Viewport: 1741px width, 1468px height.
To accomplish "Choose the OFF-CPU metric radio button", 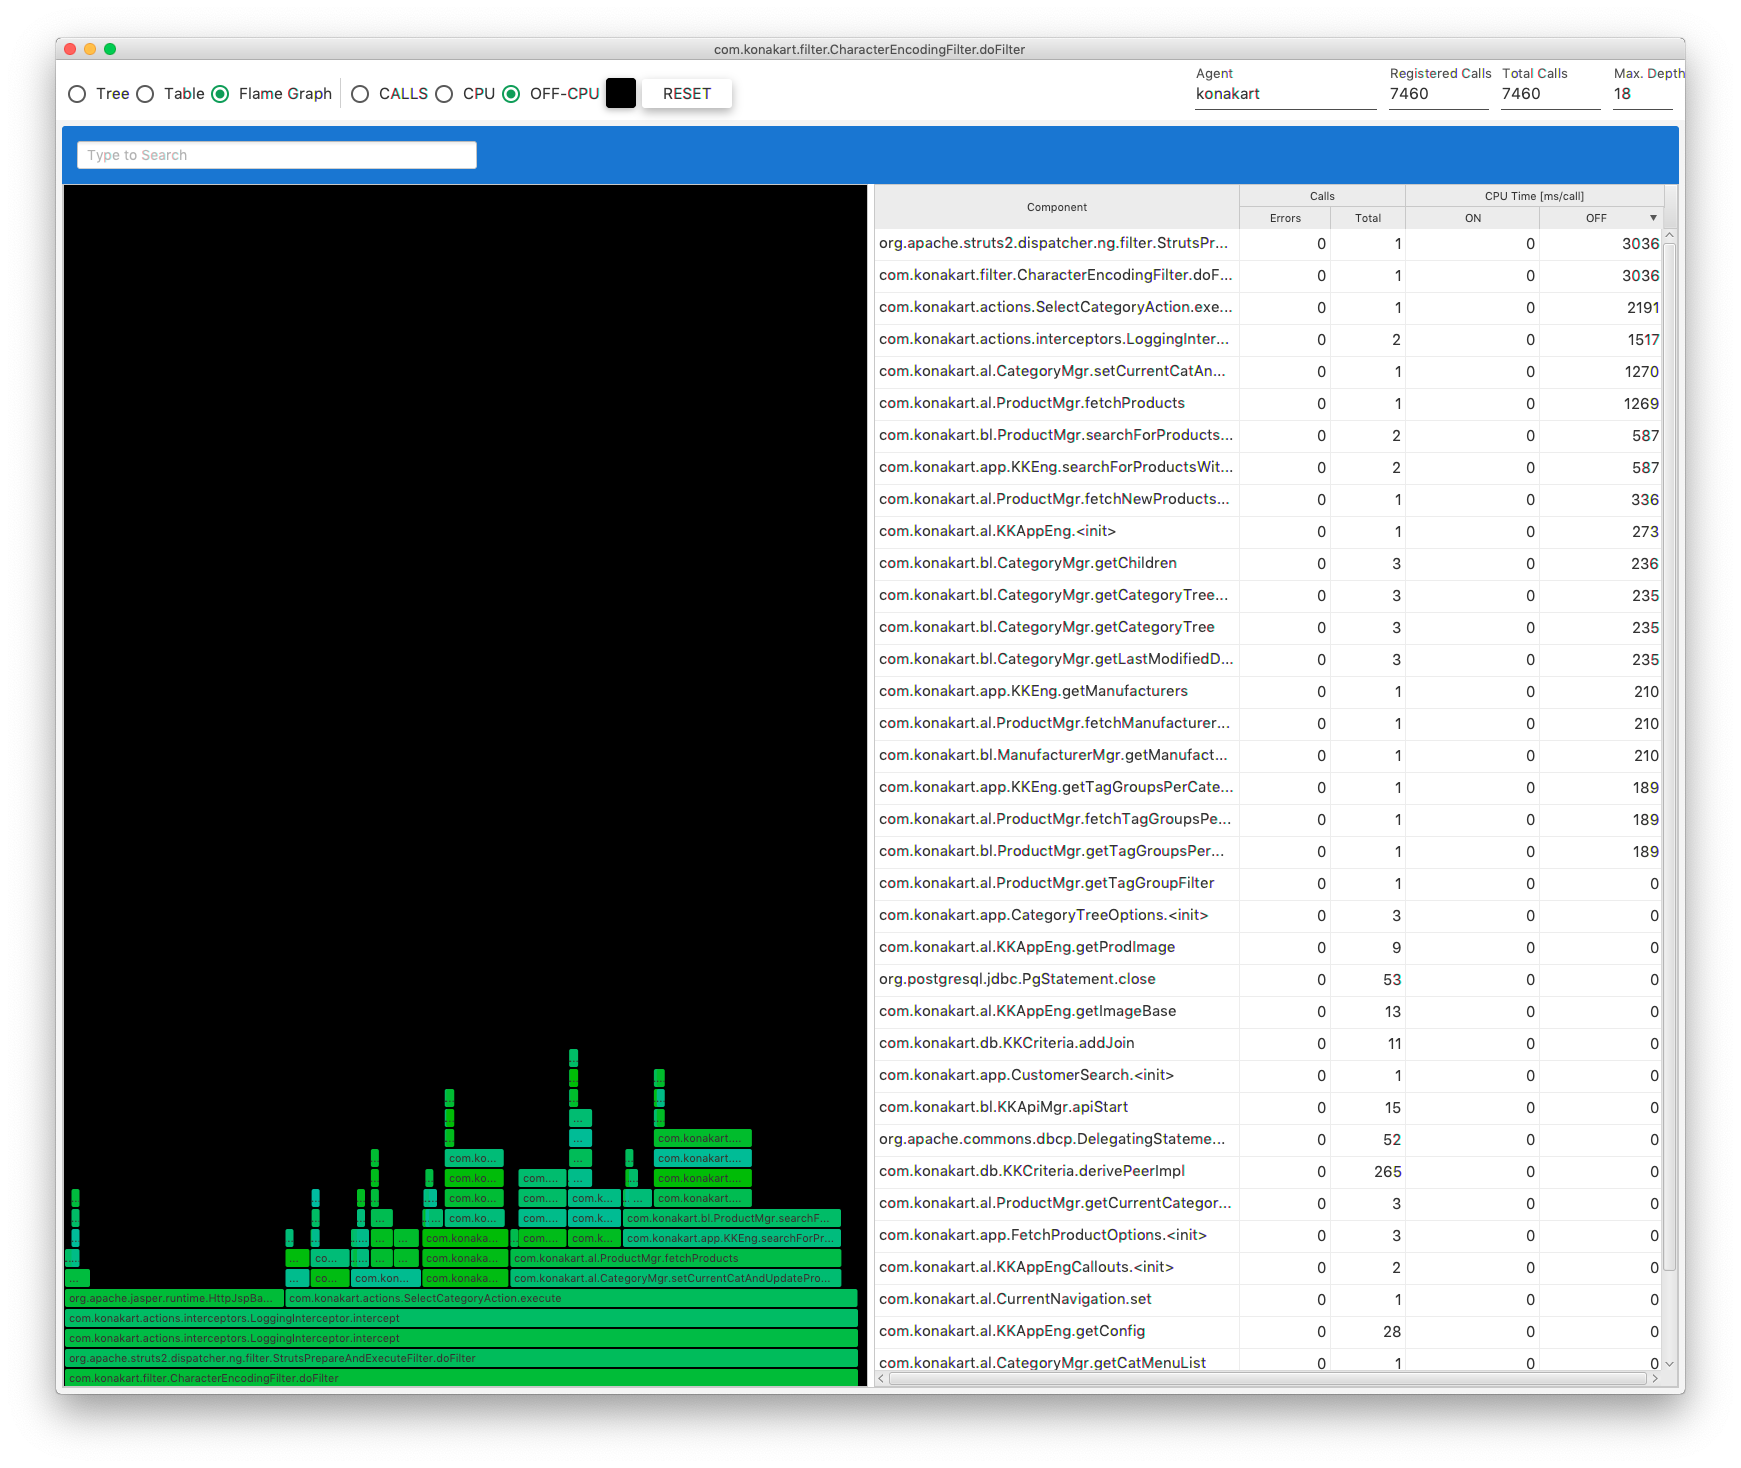I will [x=511, y=94].
